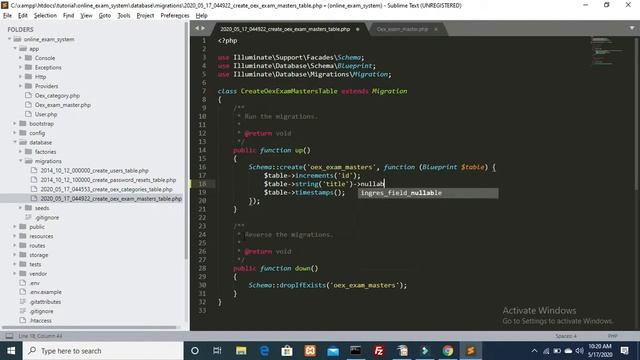640x360 pixels.
Task: Click the unsaved dot on the active tab
Action: [x=358, y=29]
